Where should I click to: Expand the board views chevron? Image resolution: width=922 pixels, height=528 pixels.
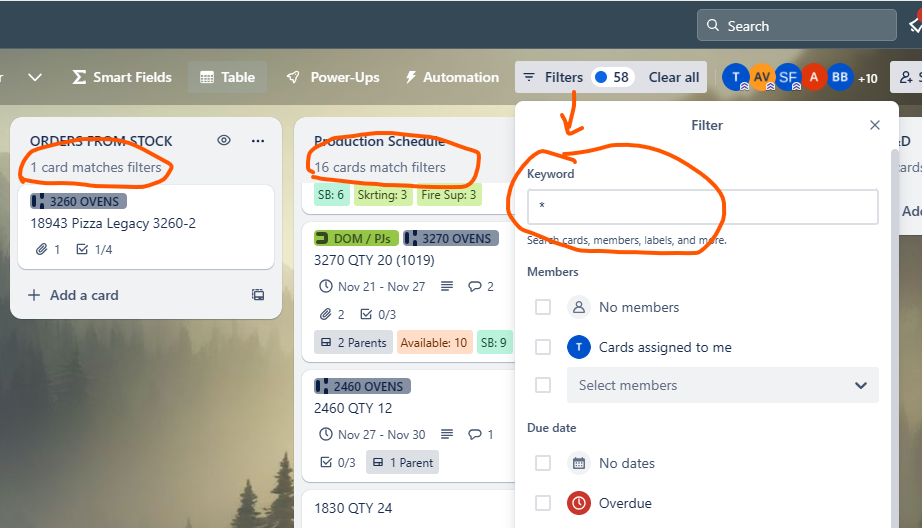click(35, 77)
